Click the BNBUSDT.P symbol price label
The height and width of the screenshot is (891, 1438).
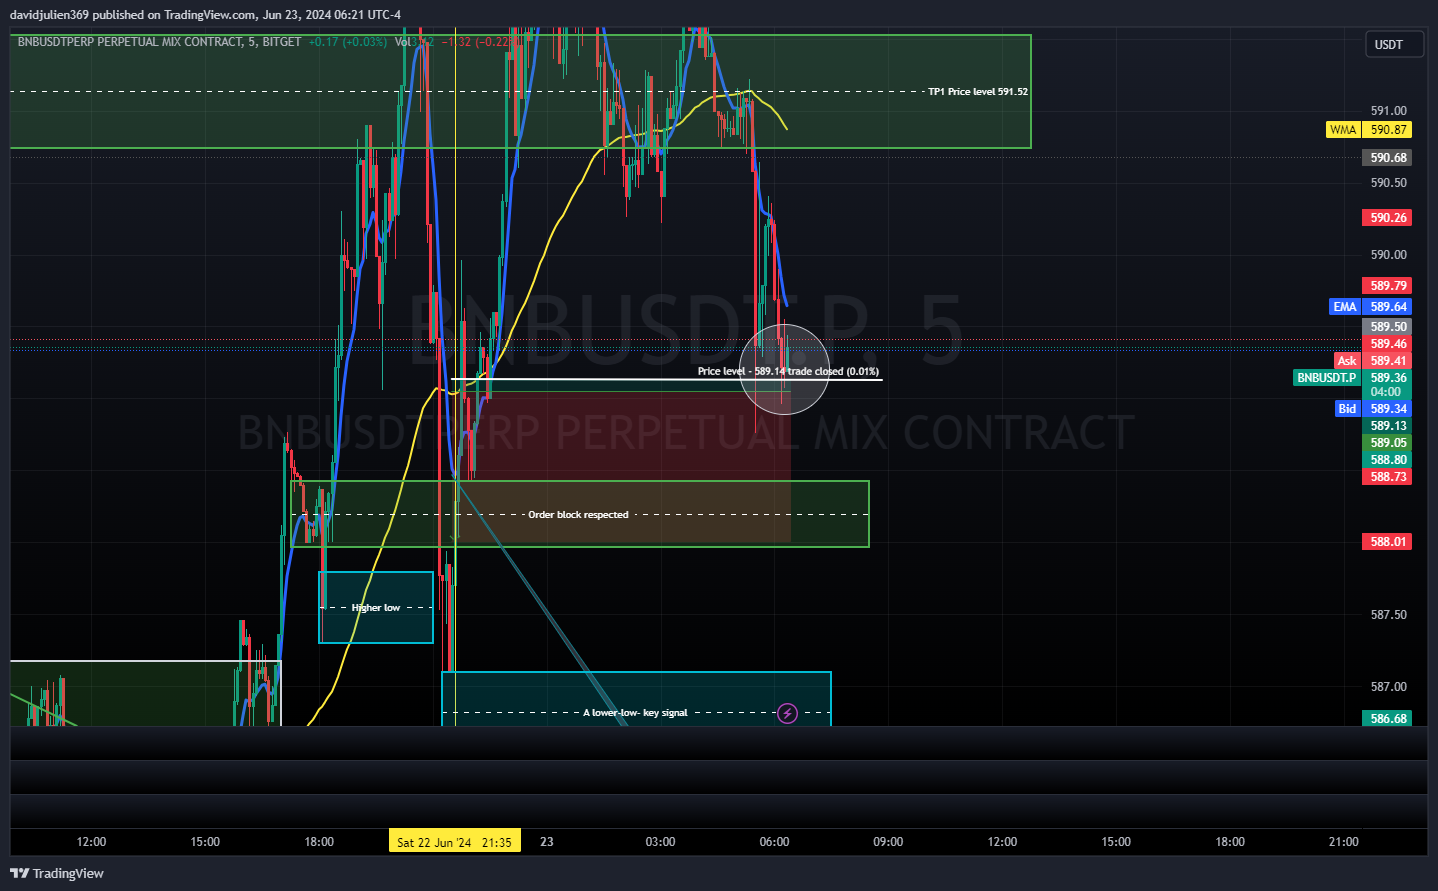(x=1326, y=378)
